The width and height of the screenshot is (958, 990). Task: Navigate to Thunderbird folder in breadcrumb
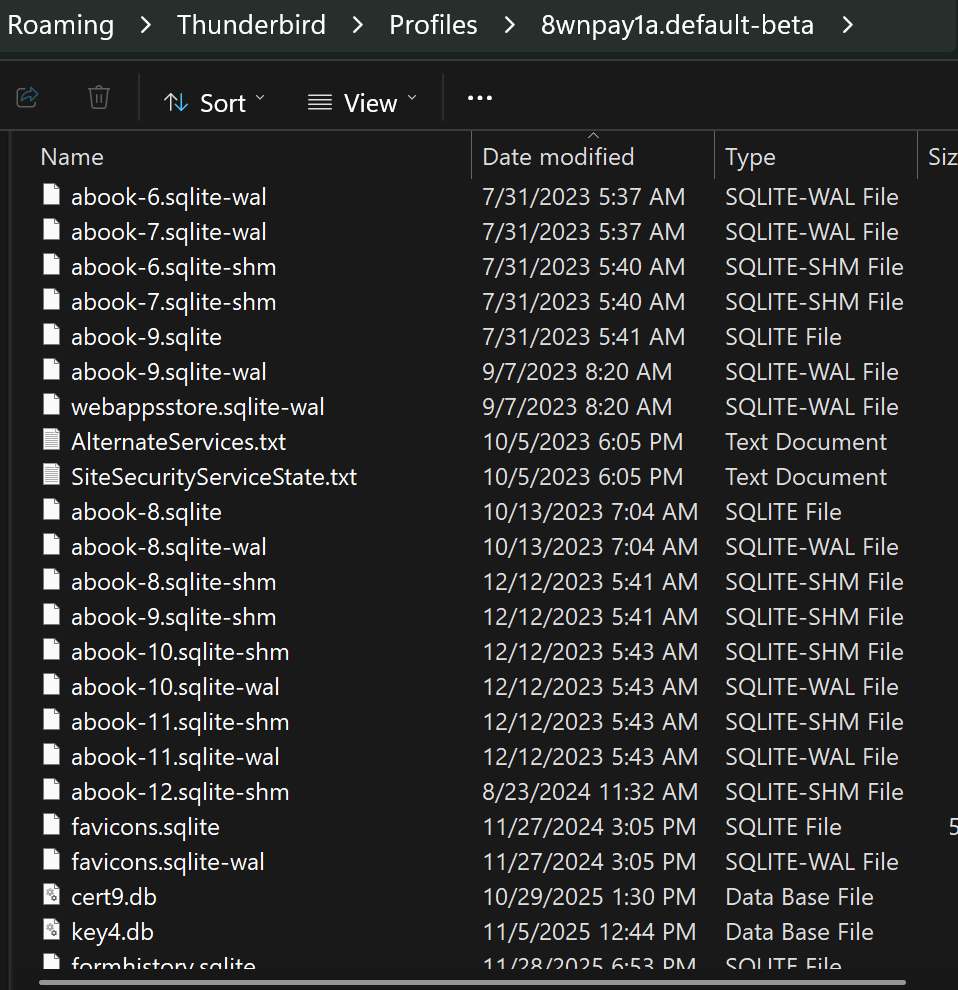pos(251,25)
